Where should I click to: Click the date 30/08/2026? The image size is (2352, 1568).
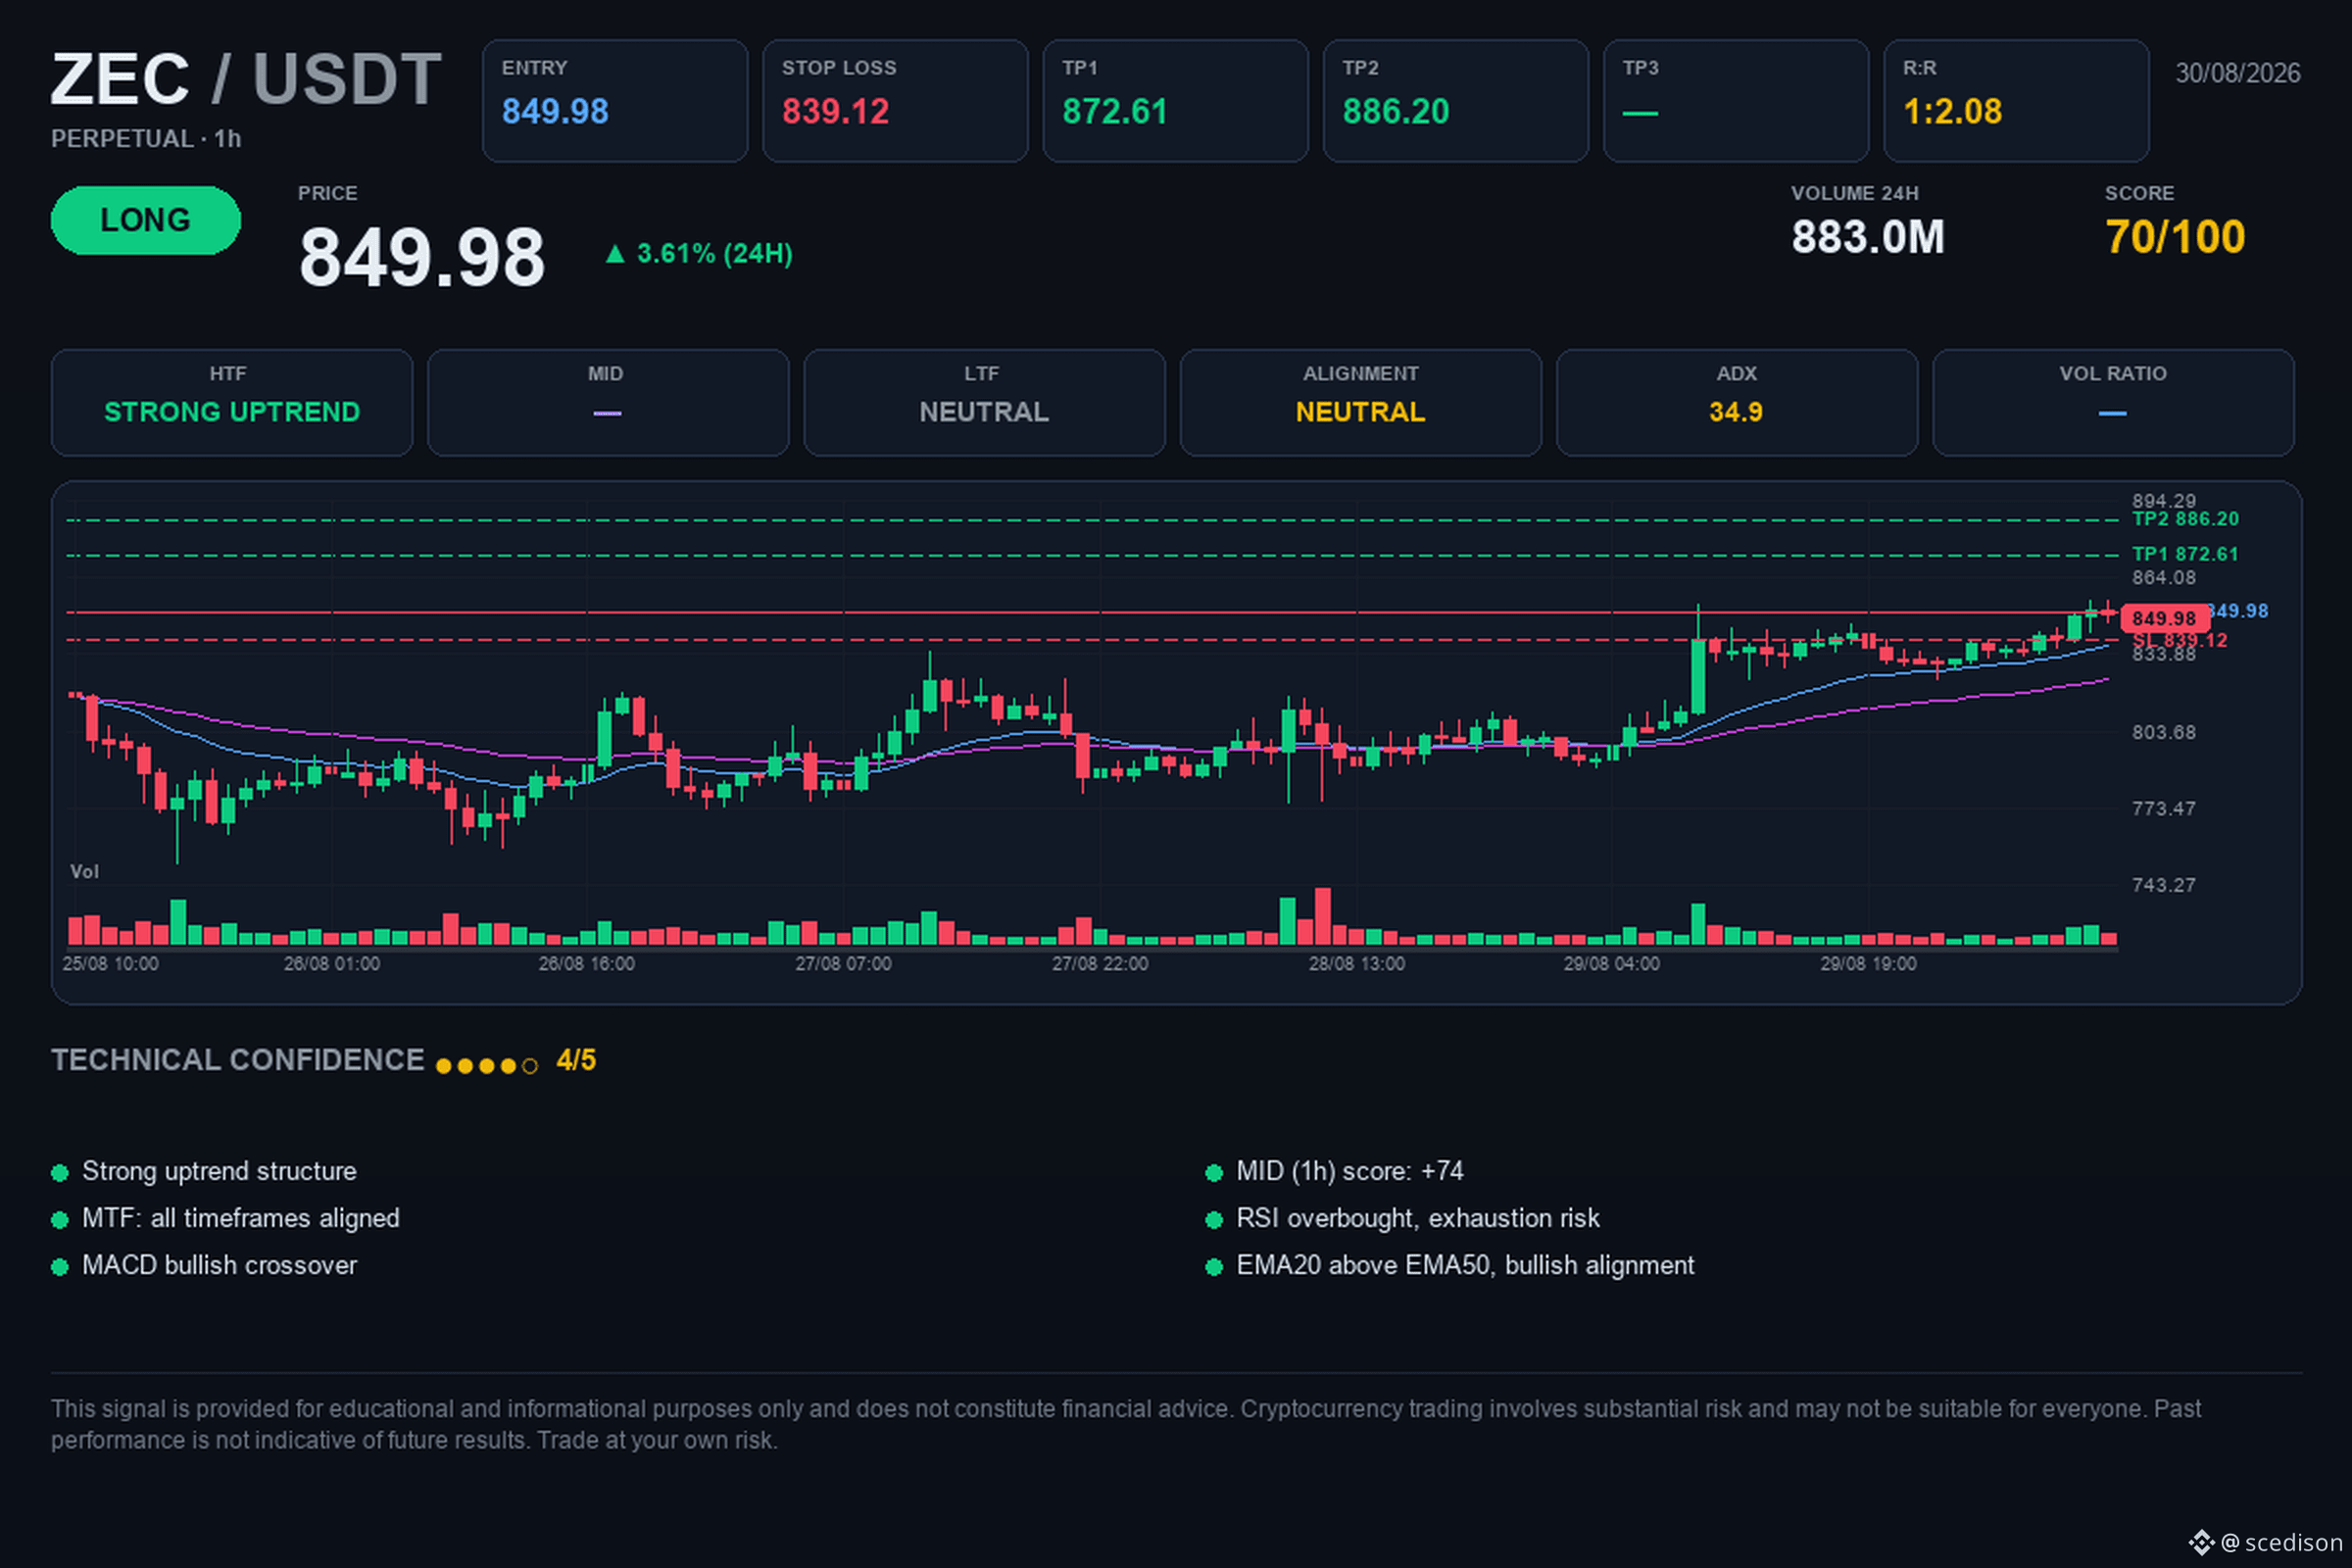click(x=2238, y=73)
